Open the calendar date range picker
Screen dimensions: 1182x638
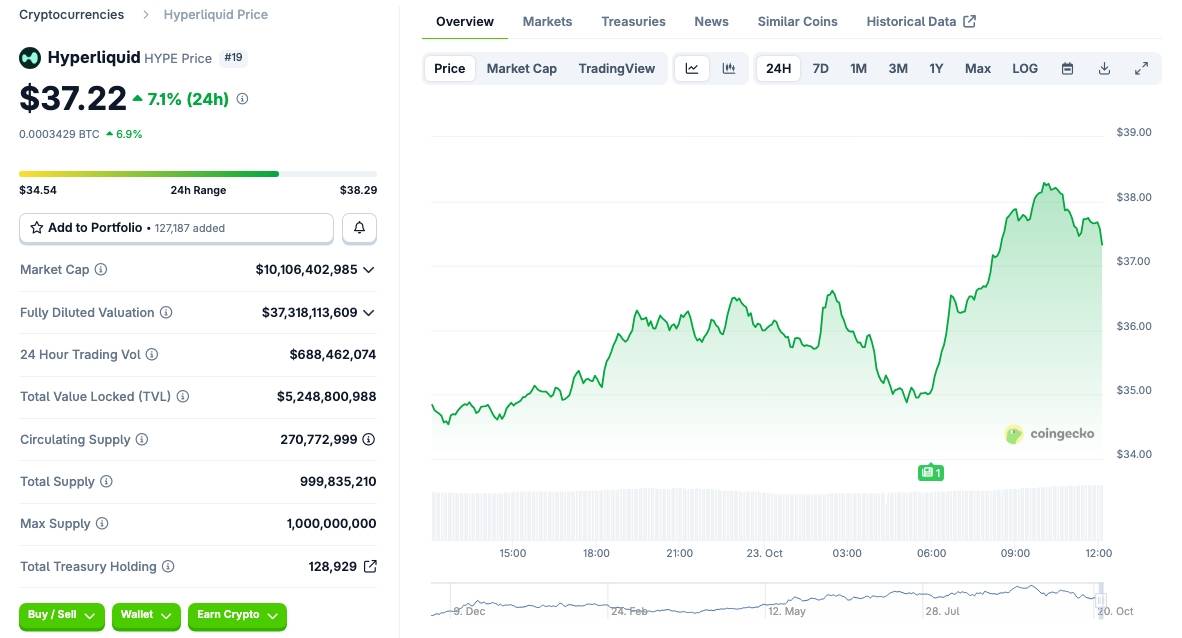pos(1067,68)
